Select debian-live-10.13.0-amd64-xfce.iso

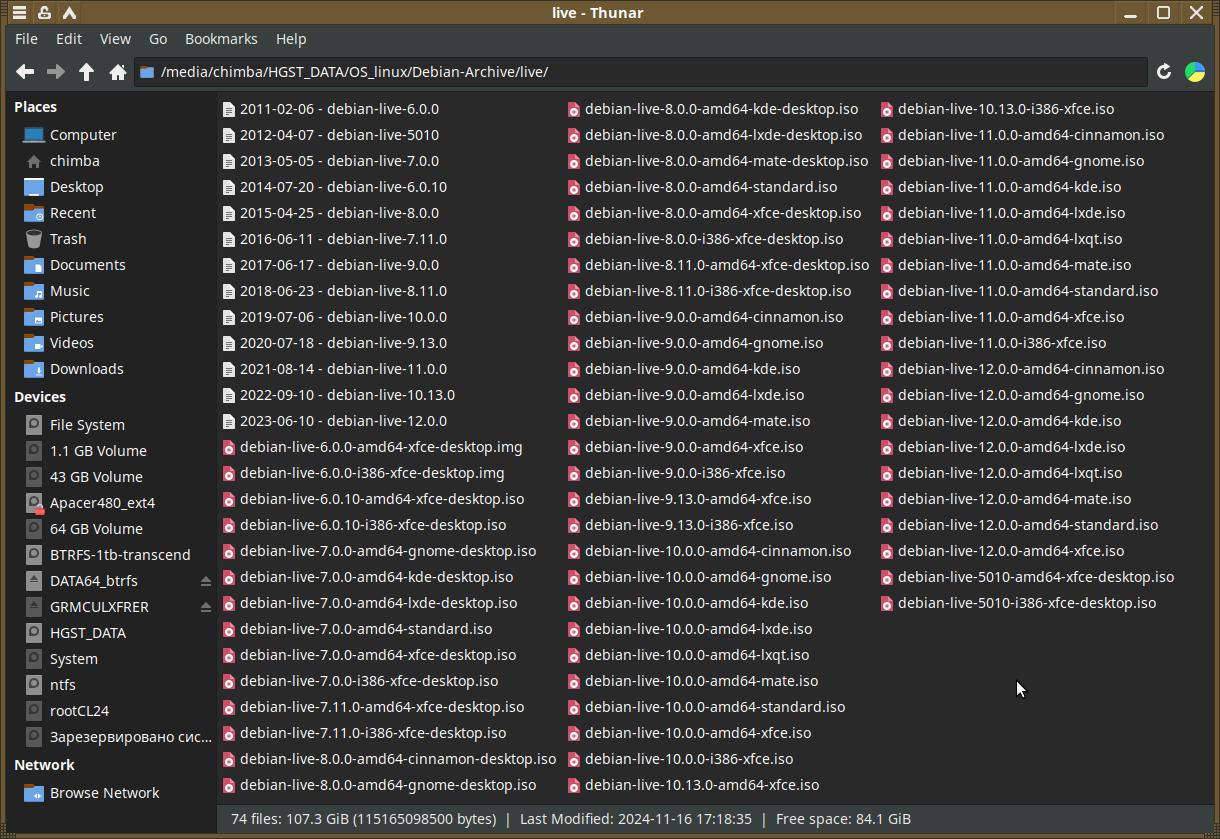tap(693, 785)
